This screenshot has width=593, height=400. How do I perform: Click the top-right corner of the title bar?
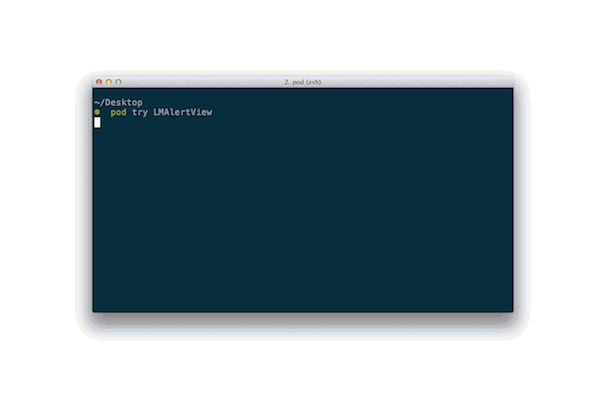(512, 79)
